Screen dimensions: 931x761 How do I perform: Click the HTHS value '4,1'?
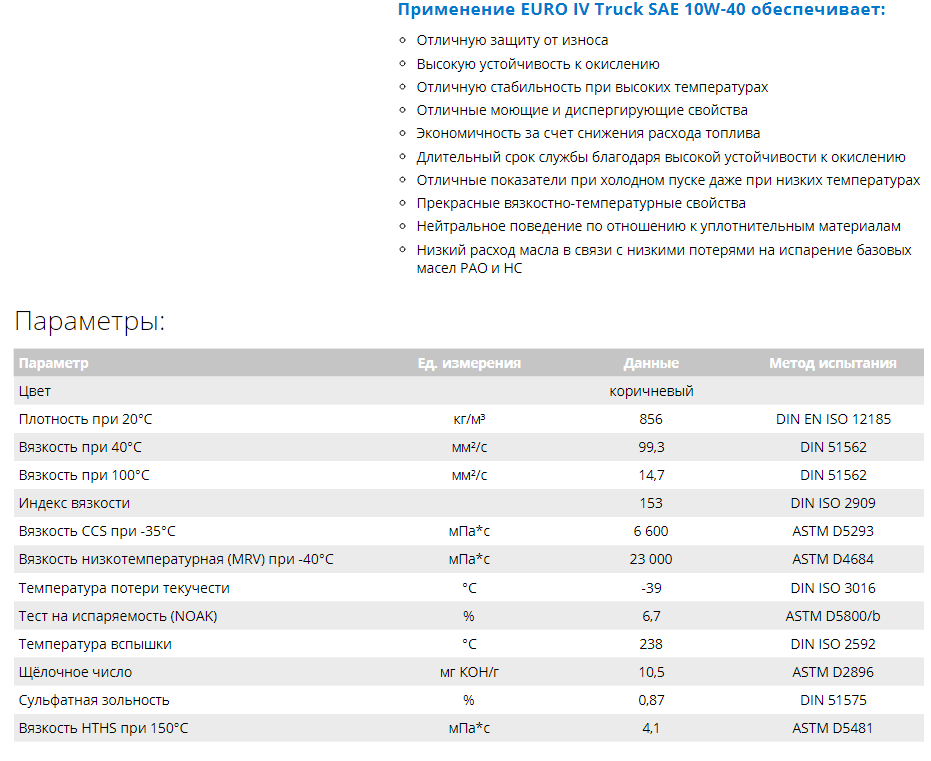click(x=651, y=728)
